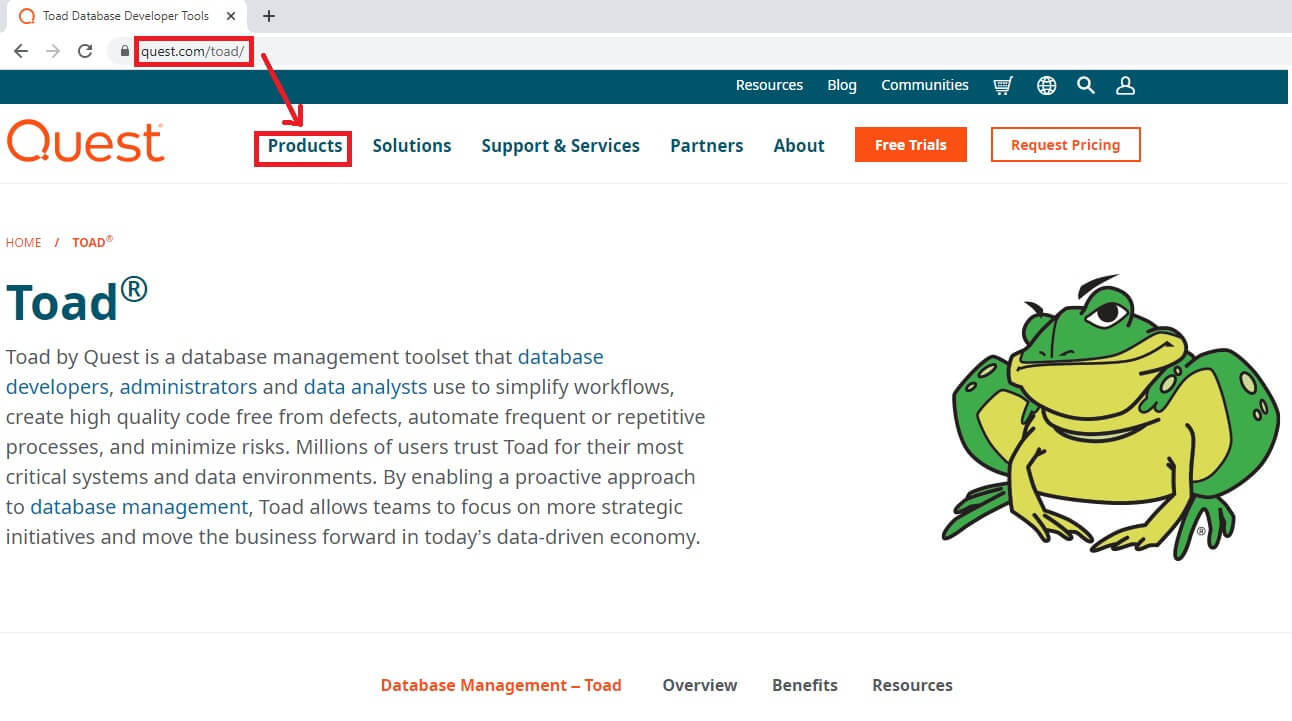Follow the database developers link
Image resolution: width=1292 pixels, height=721 pixels.
(305, 372)
